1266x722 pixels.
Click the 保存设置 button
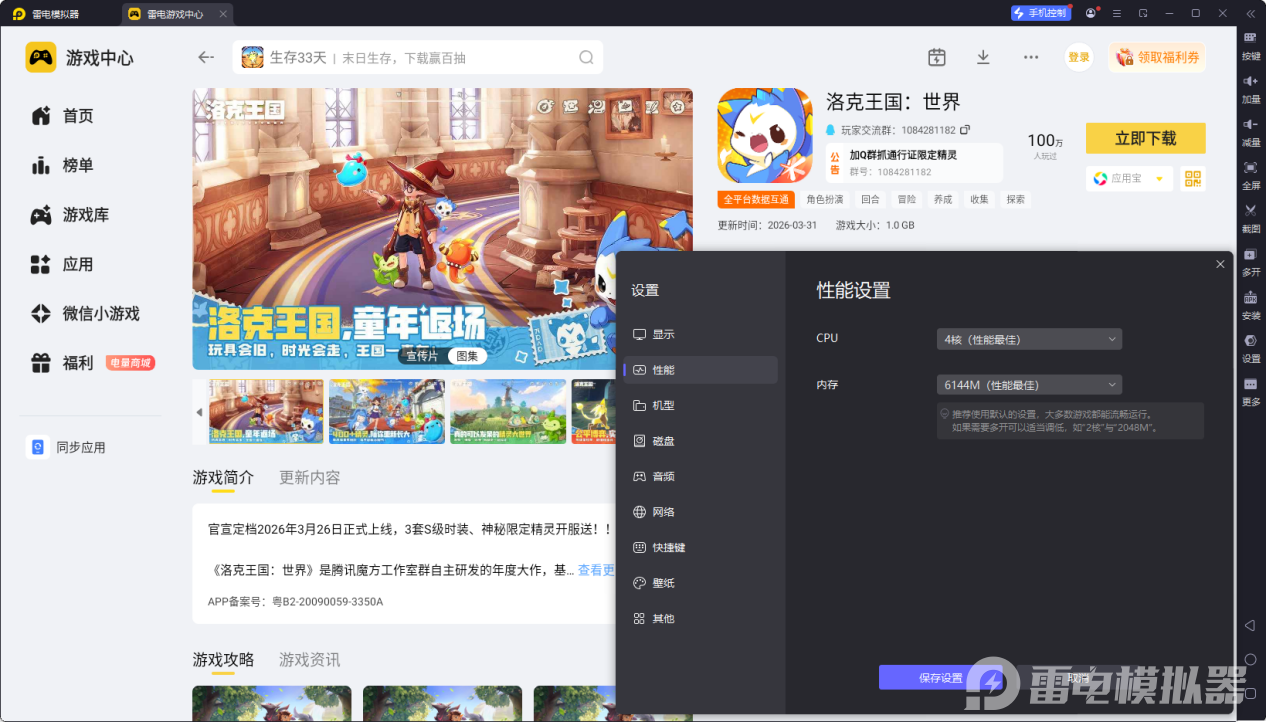click(x=939, y=678)
